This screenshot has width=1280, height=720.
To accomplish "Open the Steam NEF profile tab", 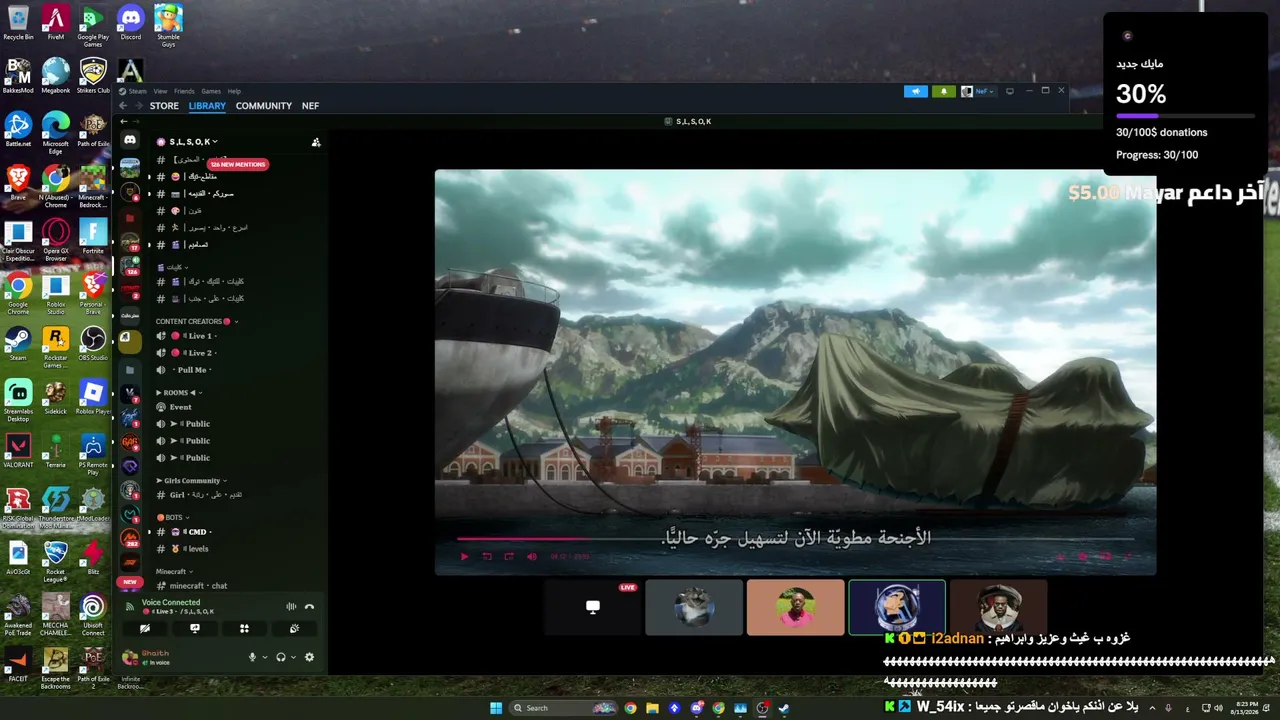I will click(311, 106).
